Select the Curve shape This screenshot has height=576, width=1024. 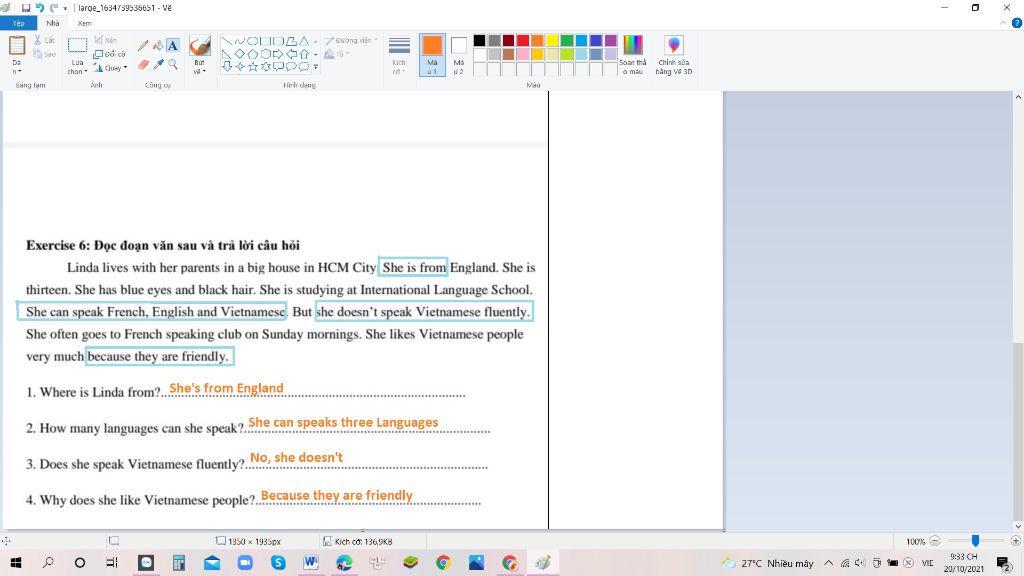coord(240,41)
